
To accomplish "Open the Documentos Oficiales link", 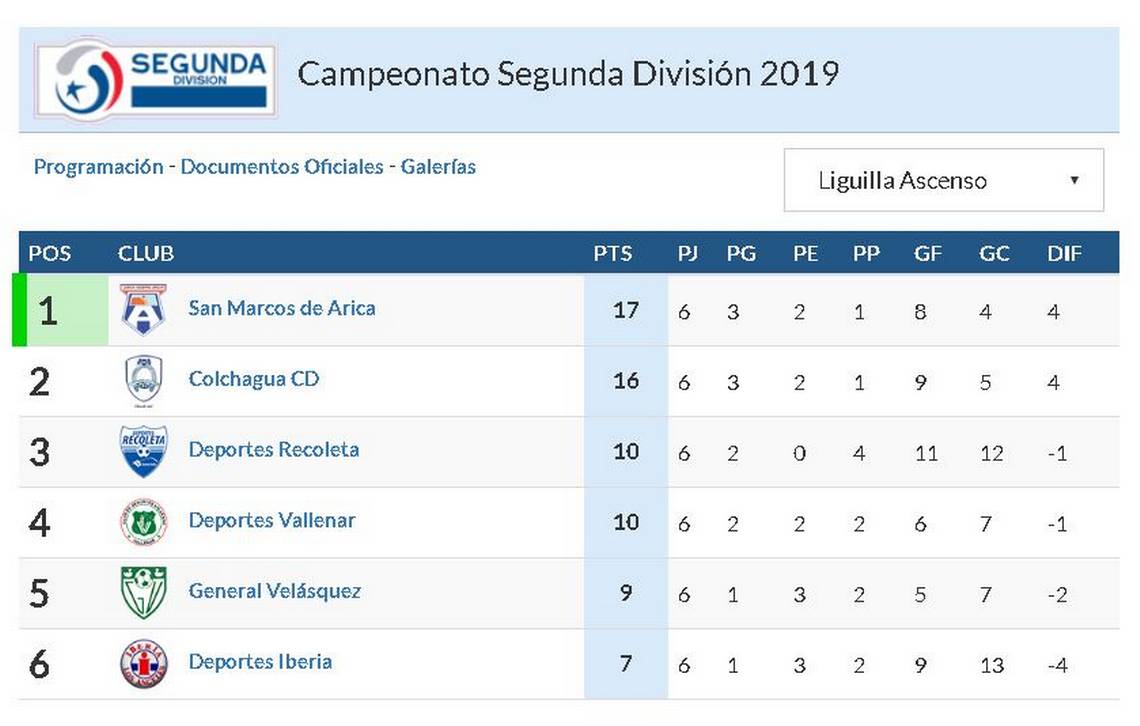I will click(x=282, y=167).
